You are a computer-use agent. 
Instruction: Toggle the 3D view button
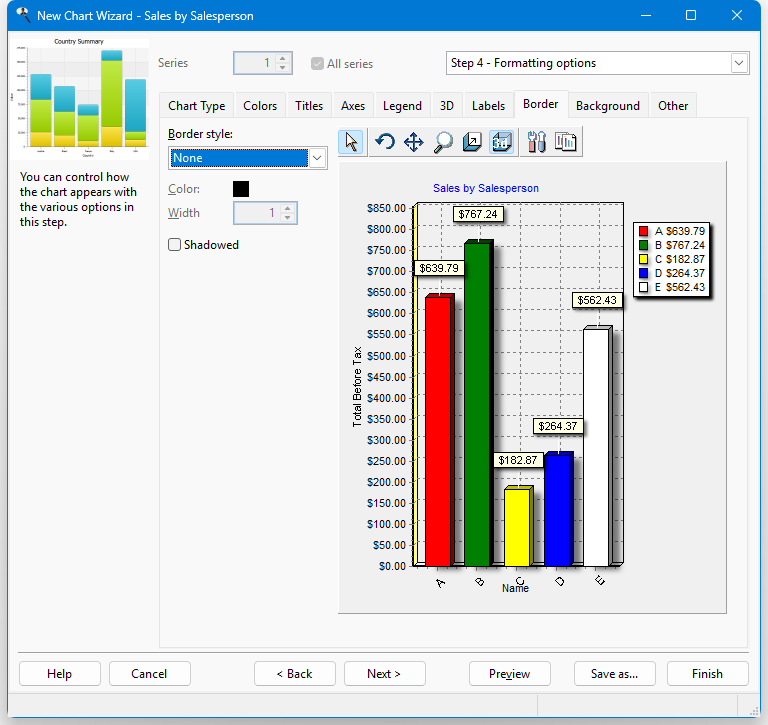pos(502,142)
